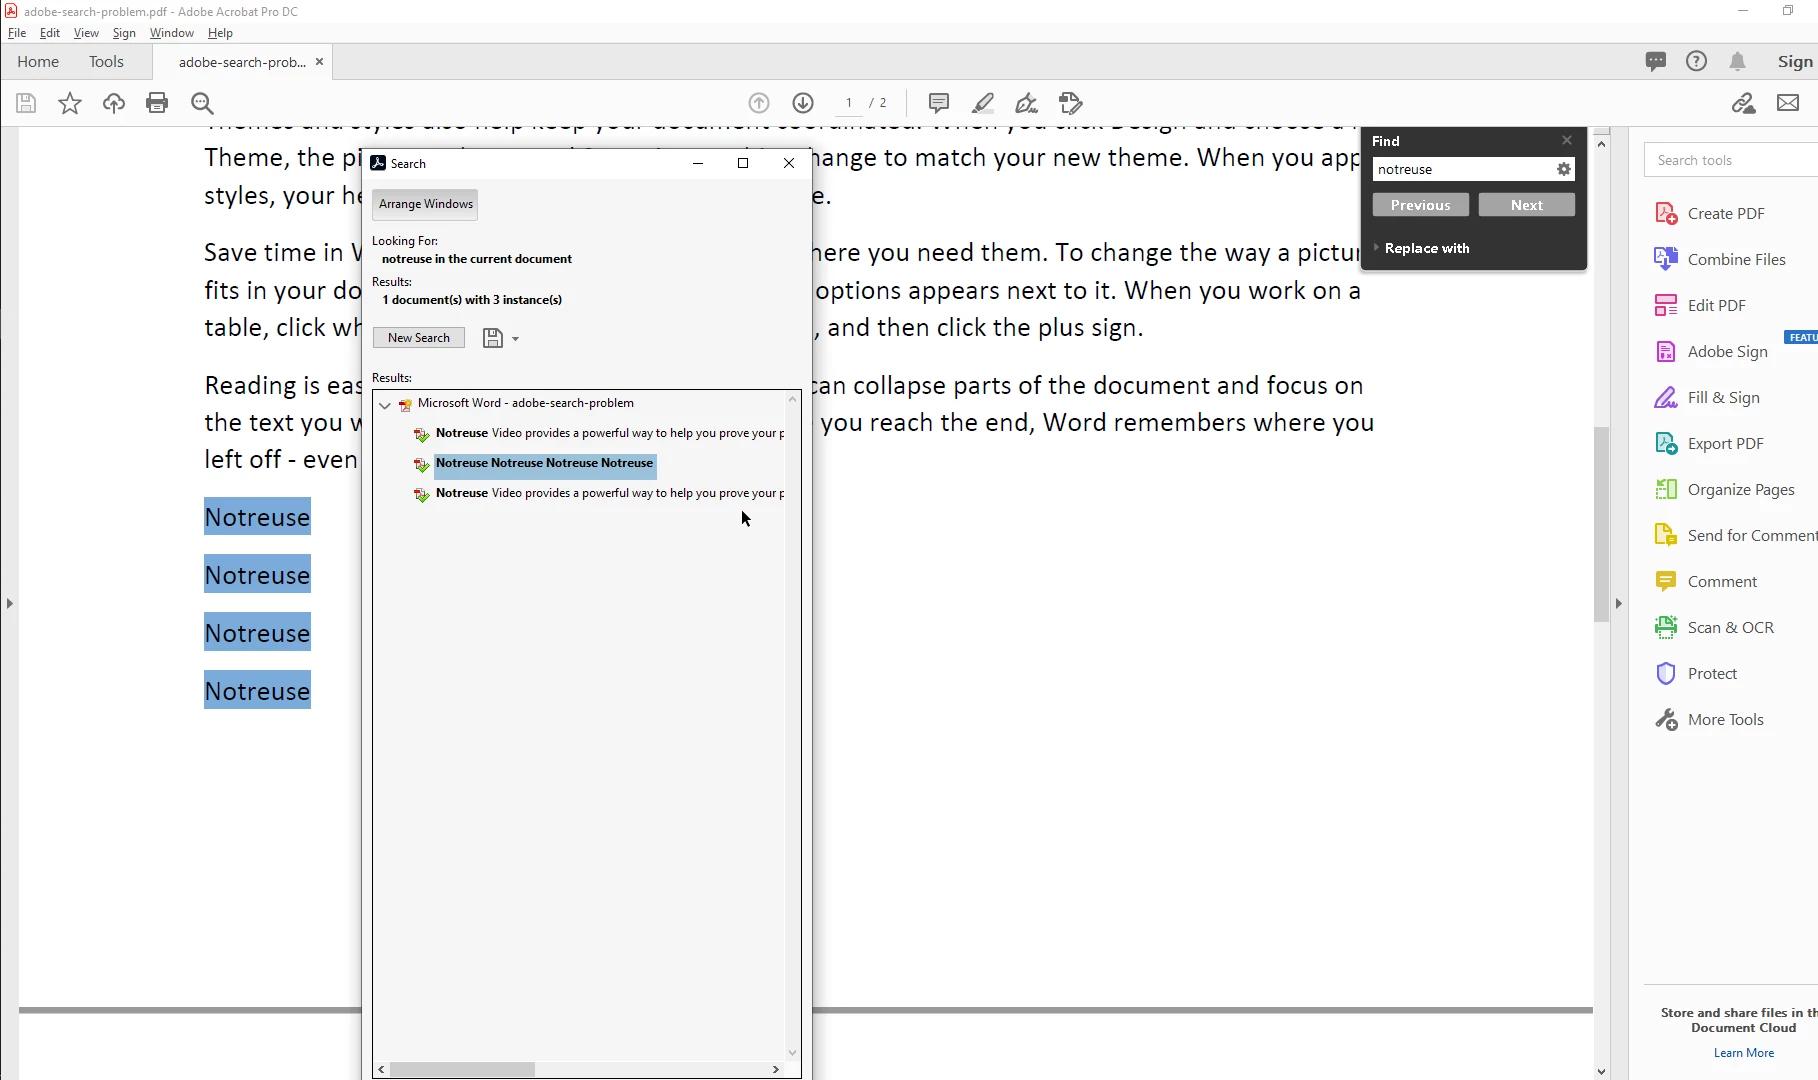
Task: Add a sticky note comment icon
Action: pyautogui.click(x=938, y=103)
